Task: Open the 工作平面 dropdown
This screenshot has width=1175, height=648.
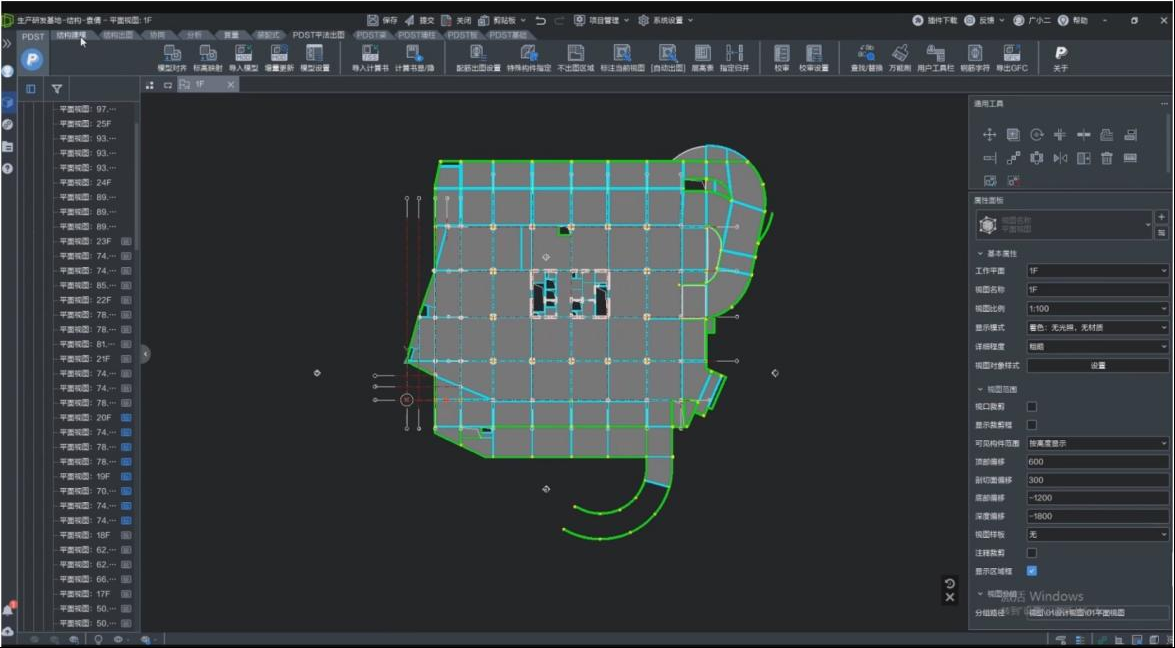Action: point(1098,270)
